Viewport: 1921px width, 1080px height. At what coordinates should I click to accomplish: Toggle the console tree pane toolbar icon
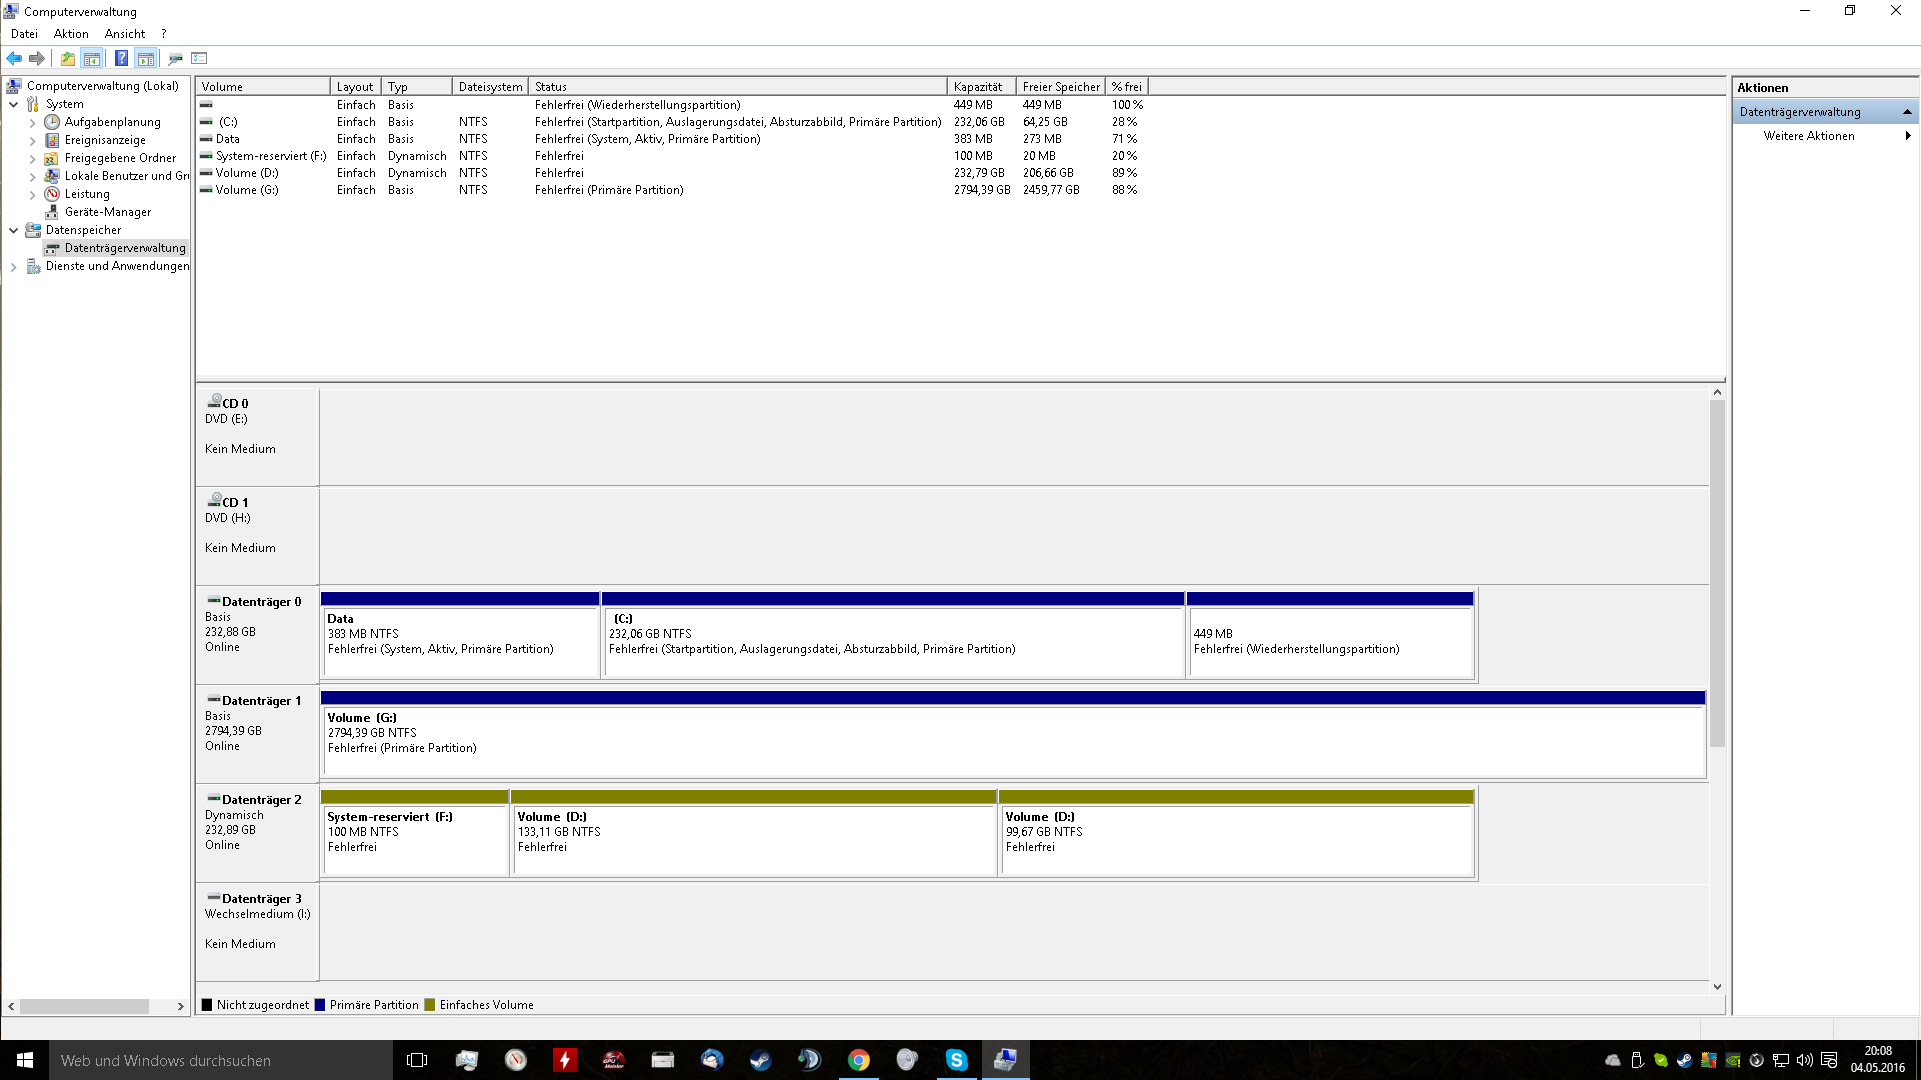[x=92, y=58]
